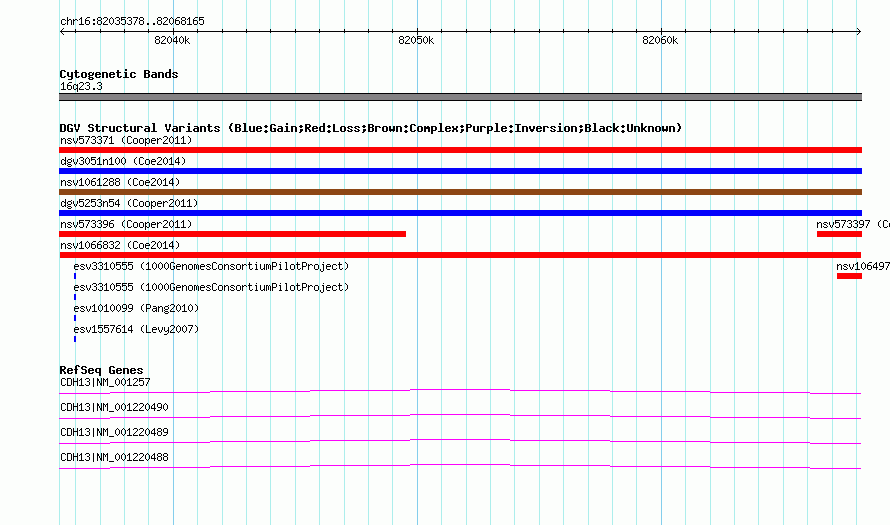Click the right arrowhead of the ruler
Viewport: 890px width, 525px height.
click(x=859, y=31)
